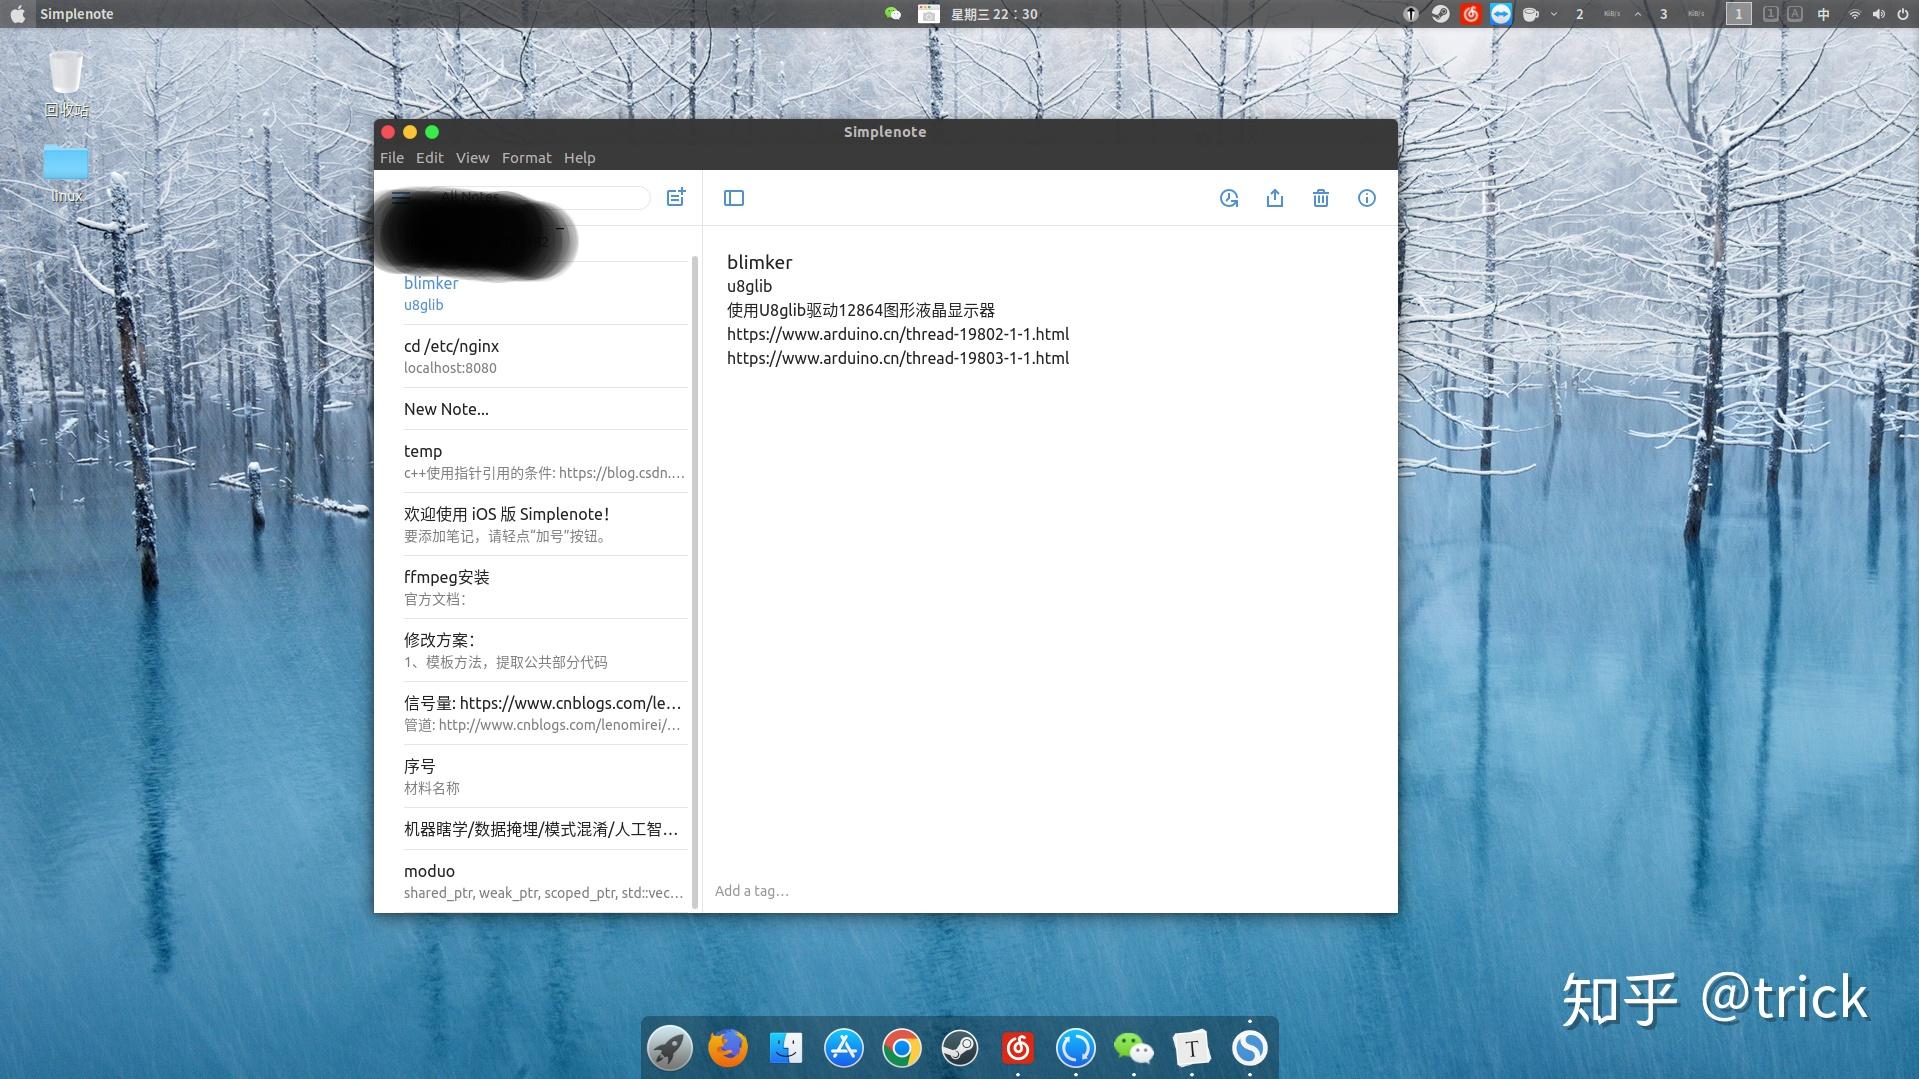Open the hamburger menu beside the search bar

(x=400, y=197)
